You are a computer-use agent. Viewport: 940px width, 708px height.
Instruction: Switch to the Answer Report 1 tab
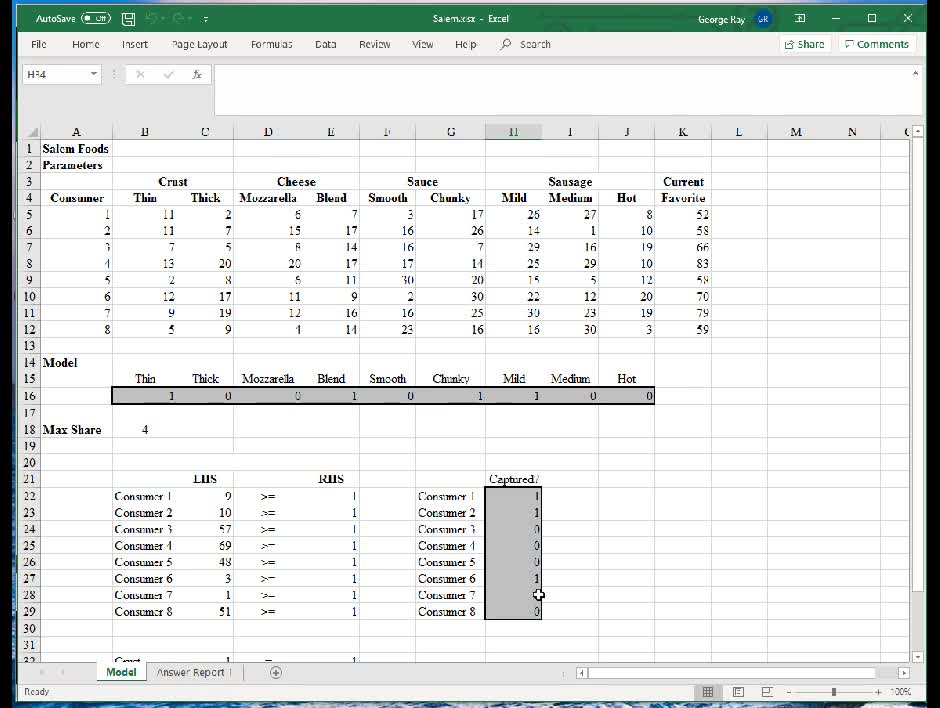(x=194, y=673)
